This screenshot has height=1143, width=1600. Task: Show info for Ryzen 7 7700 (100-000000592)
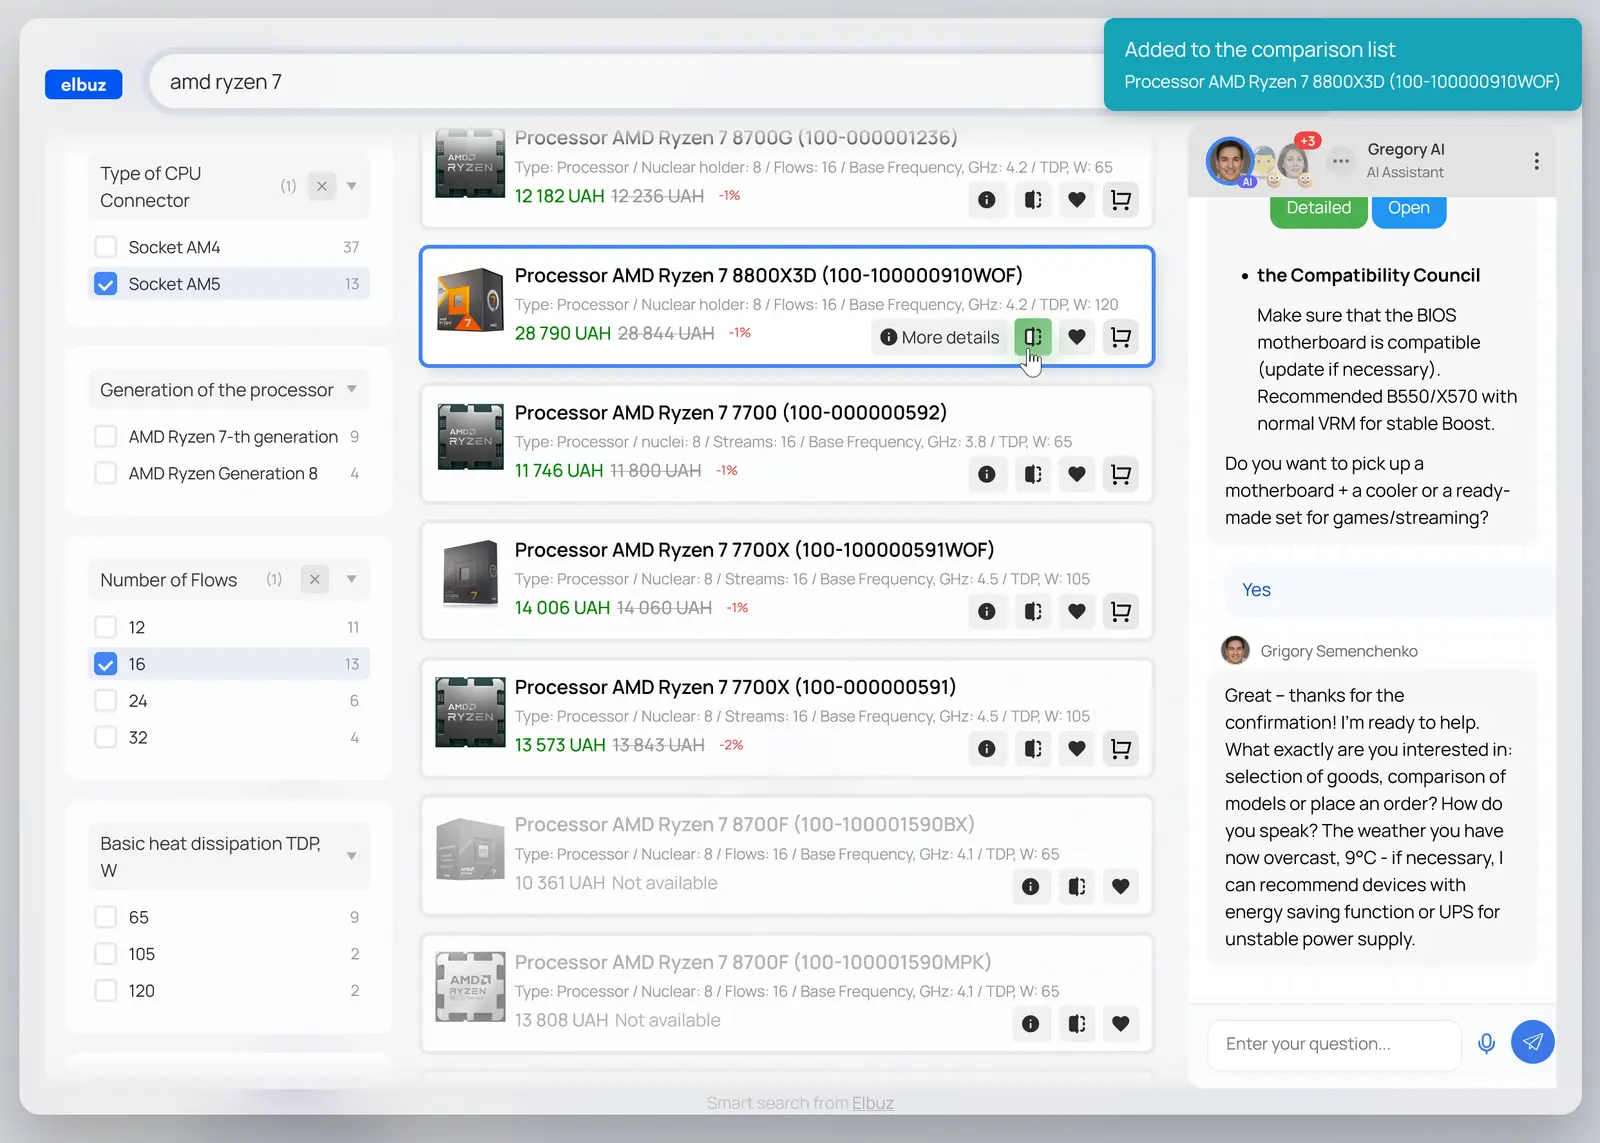pyautogui.click(x=987, y=474)
